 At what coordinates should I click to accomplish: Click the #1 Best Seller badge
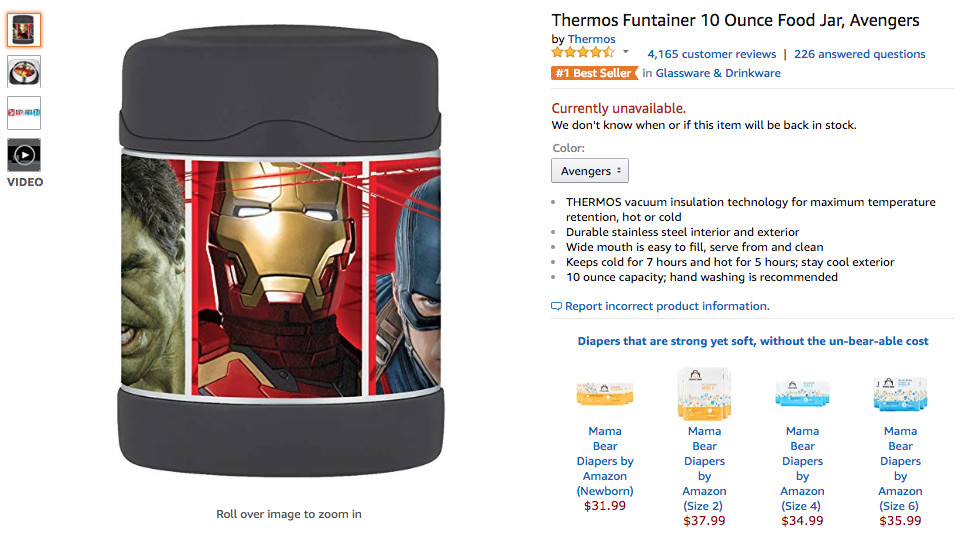tap(594, 73)
